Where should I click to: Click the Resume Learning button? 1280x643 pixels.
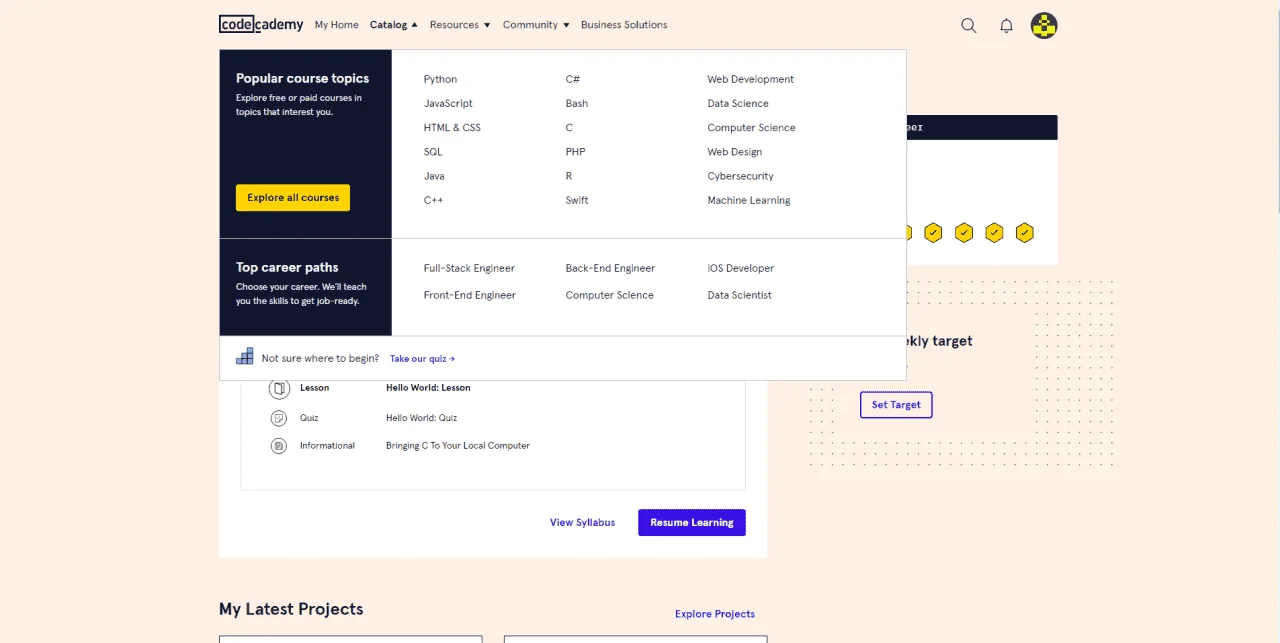(692, 522)
